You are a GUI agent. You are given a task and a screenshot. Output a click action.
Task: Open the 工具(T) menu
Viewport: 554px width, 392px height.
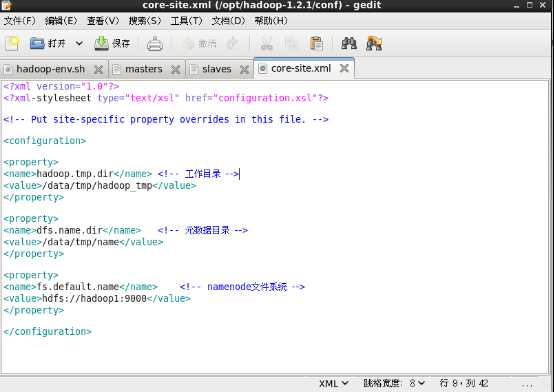(186, 21)
